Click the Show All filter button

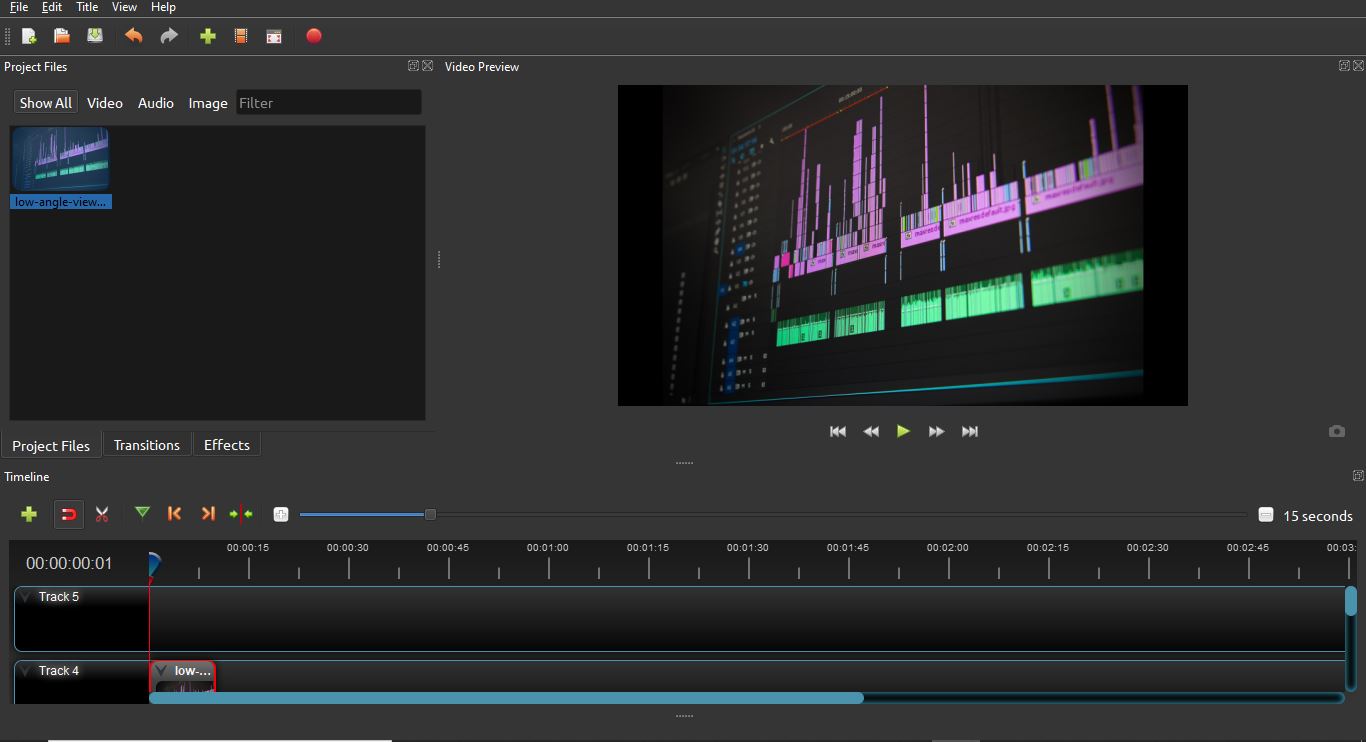pyautogui.click(x=45, y=102)
